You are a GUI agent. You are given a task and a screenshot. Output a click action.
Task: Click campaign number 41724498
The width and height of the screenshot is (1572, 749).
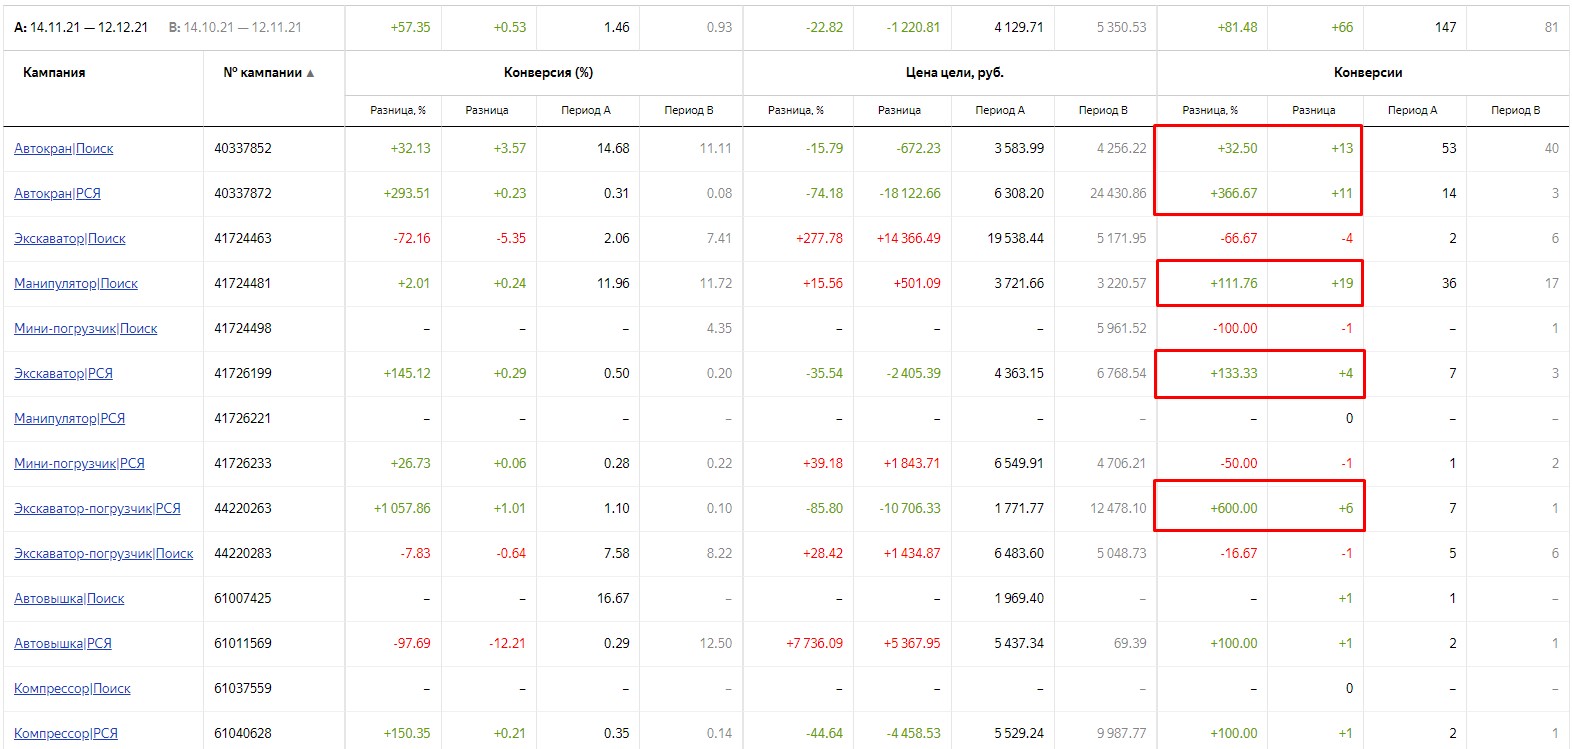pos(243,328)
